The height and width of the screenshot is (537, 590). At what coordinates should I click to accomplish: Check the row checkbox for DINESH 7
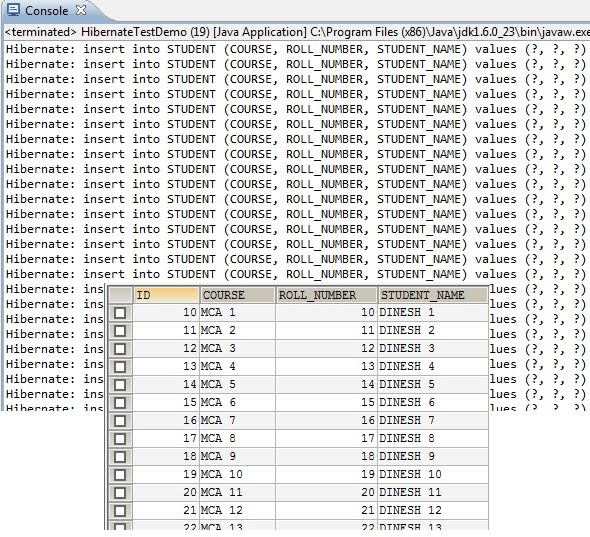pos(120,421)
